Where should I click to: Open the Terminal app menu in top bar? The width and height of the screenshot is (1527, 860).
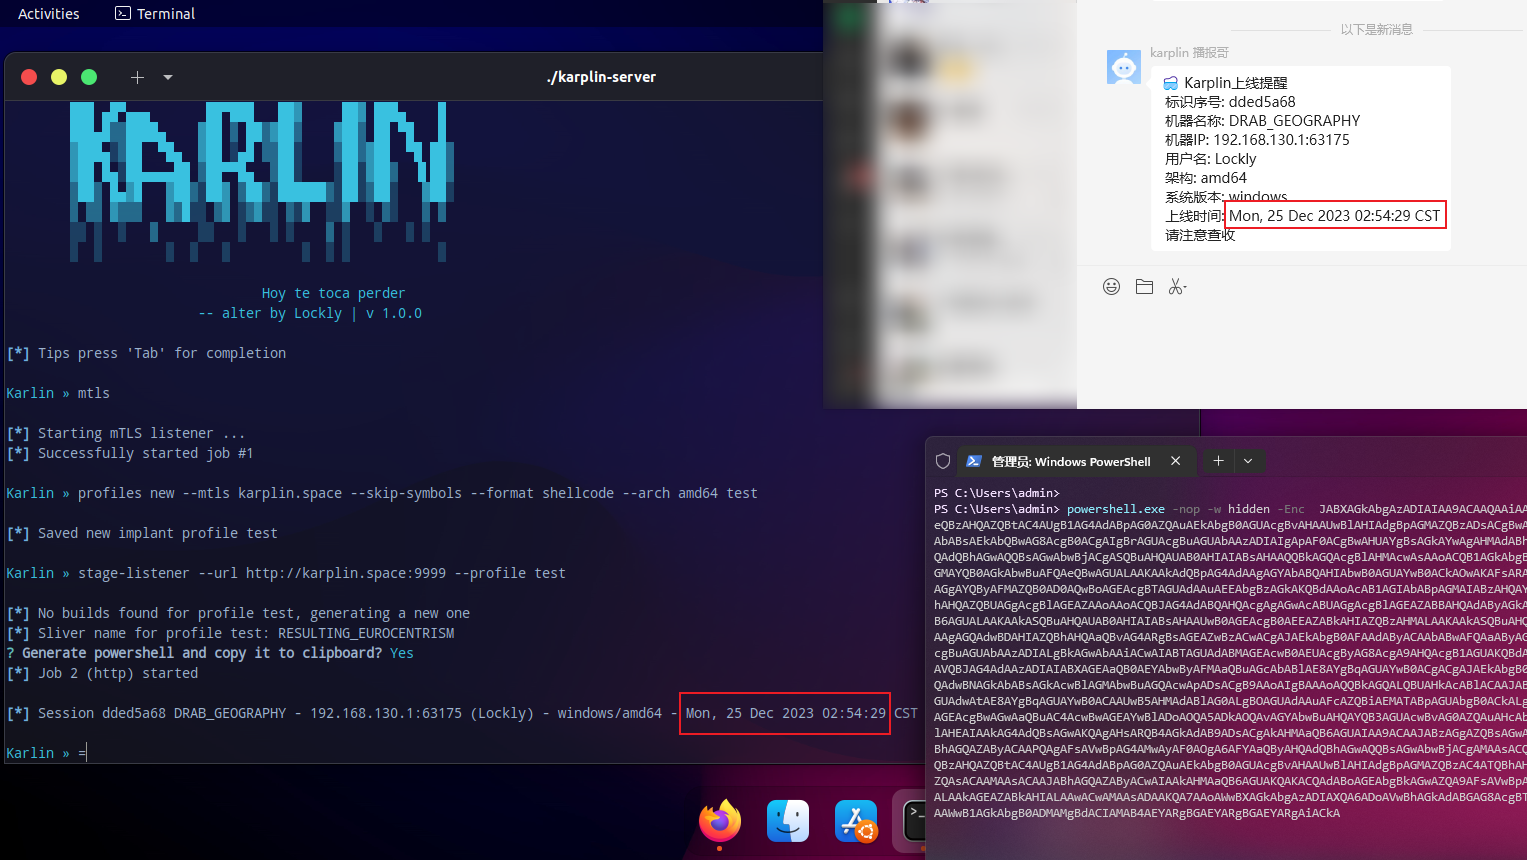155,14
